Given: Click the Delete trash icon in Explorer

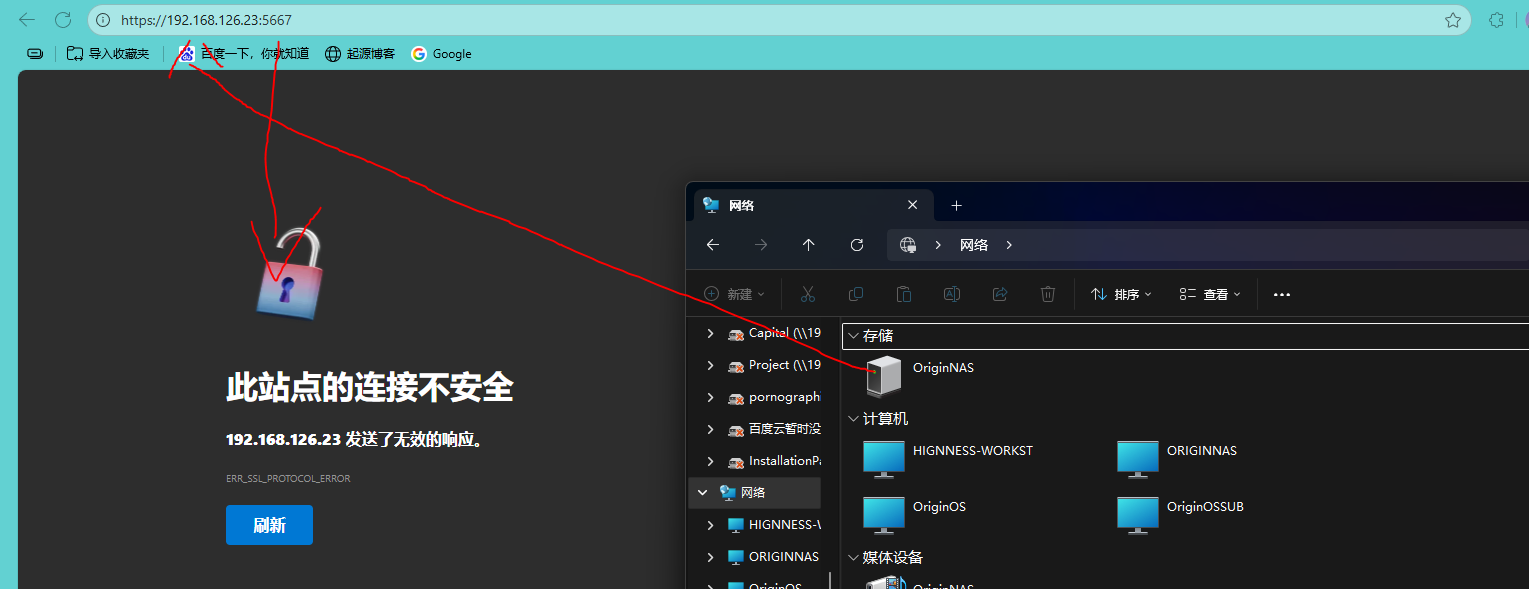Looking at the screenshot, I should 1047,293.
